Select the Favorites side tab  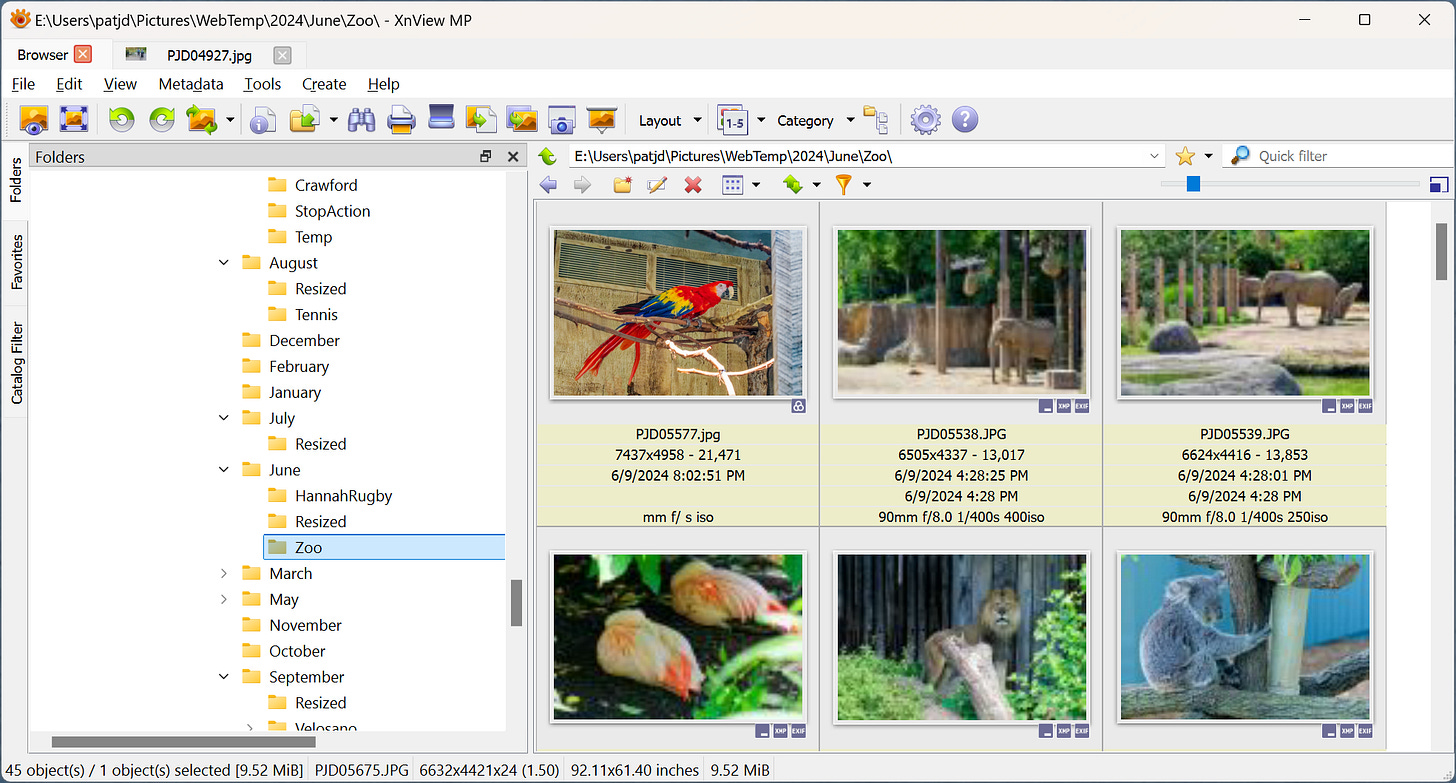point(16,263)
